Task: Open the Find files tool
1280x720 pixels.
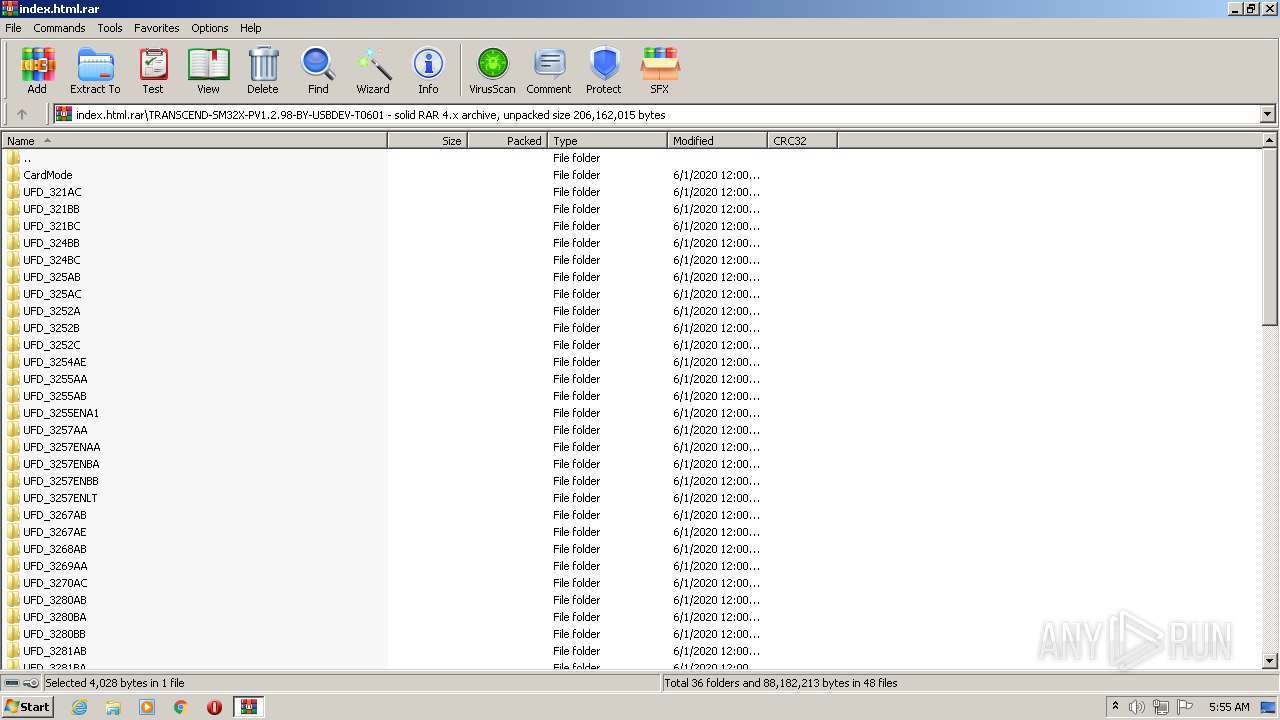Action: [318, 71]
